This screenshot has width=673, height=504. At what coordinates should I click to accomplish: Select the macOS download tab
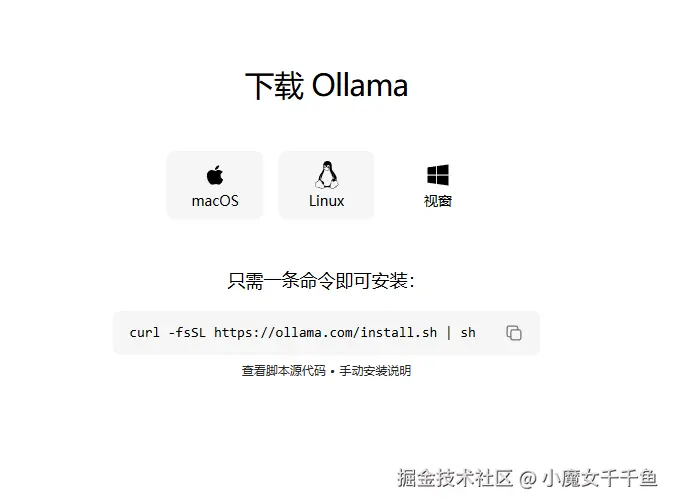click(215, 185)
